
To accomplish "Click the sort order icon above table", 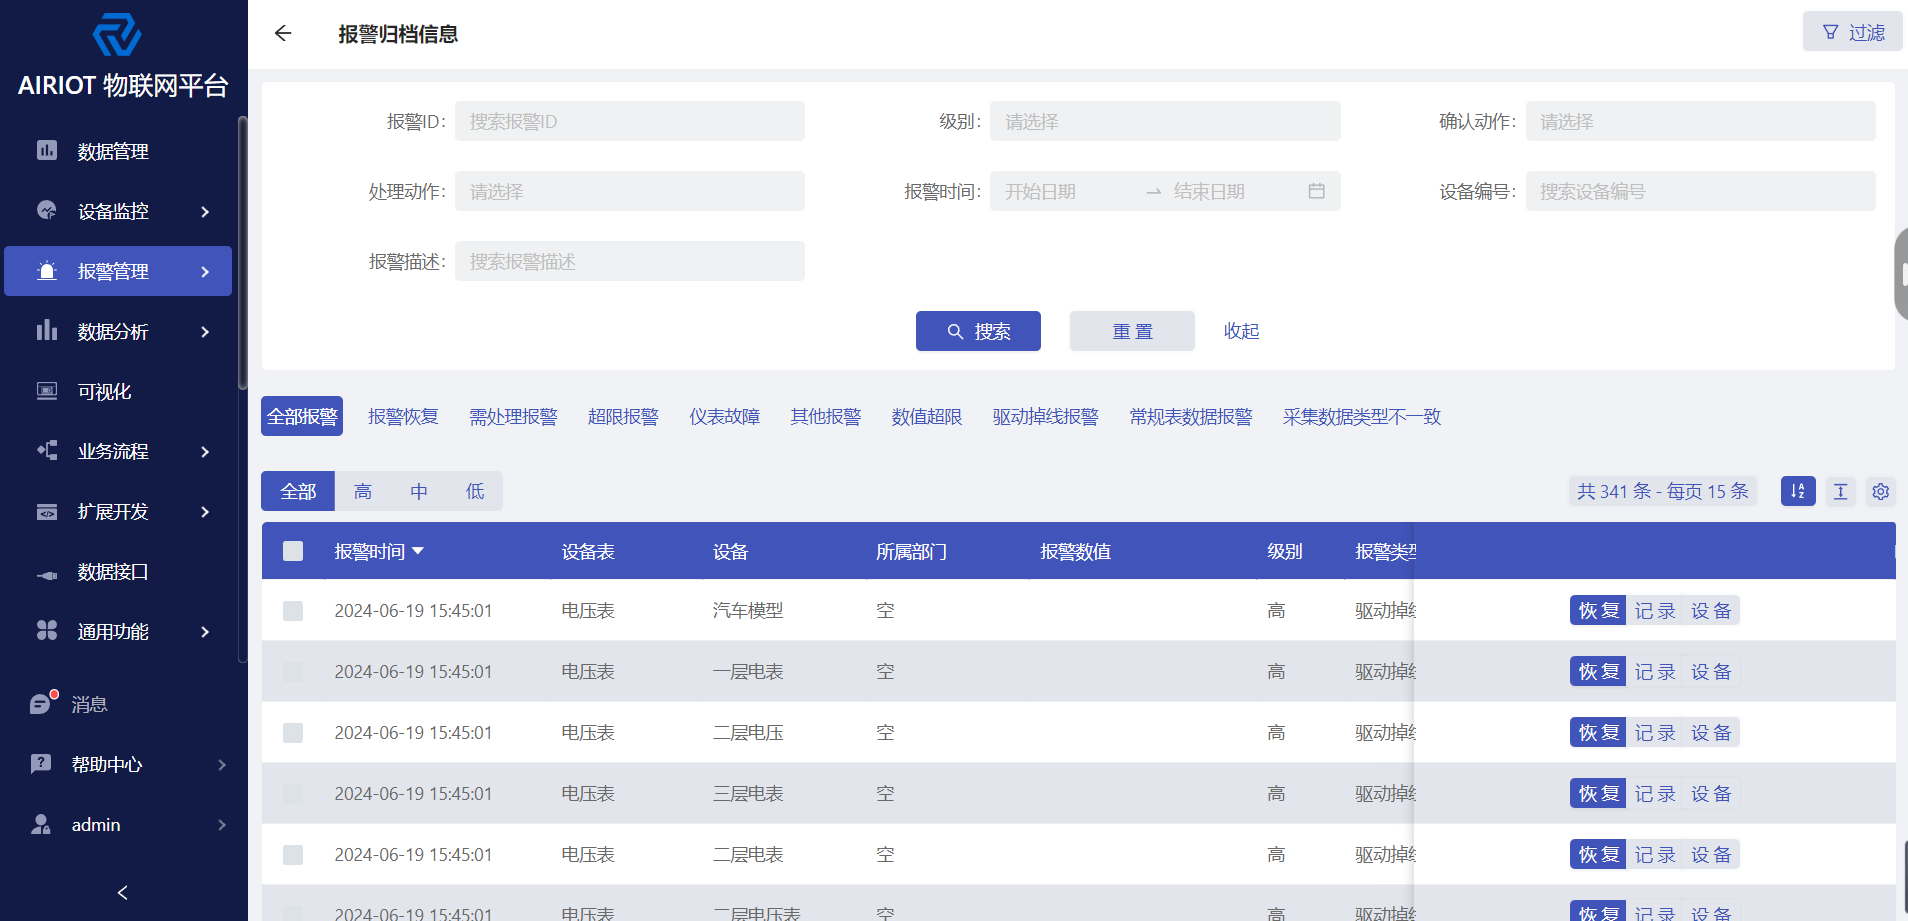I will [1798, 491].
